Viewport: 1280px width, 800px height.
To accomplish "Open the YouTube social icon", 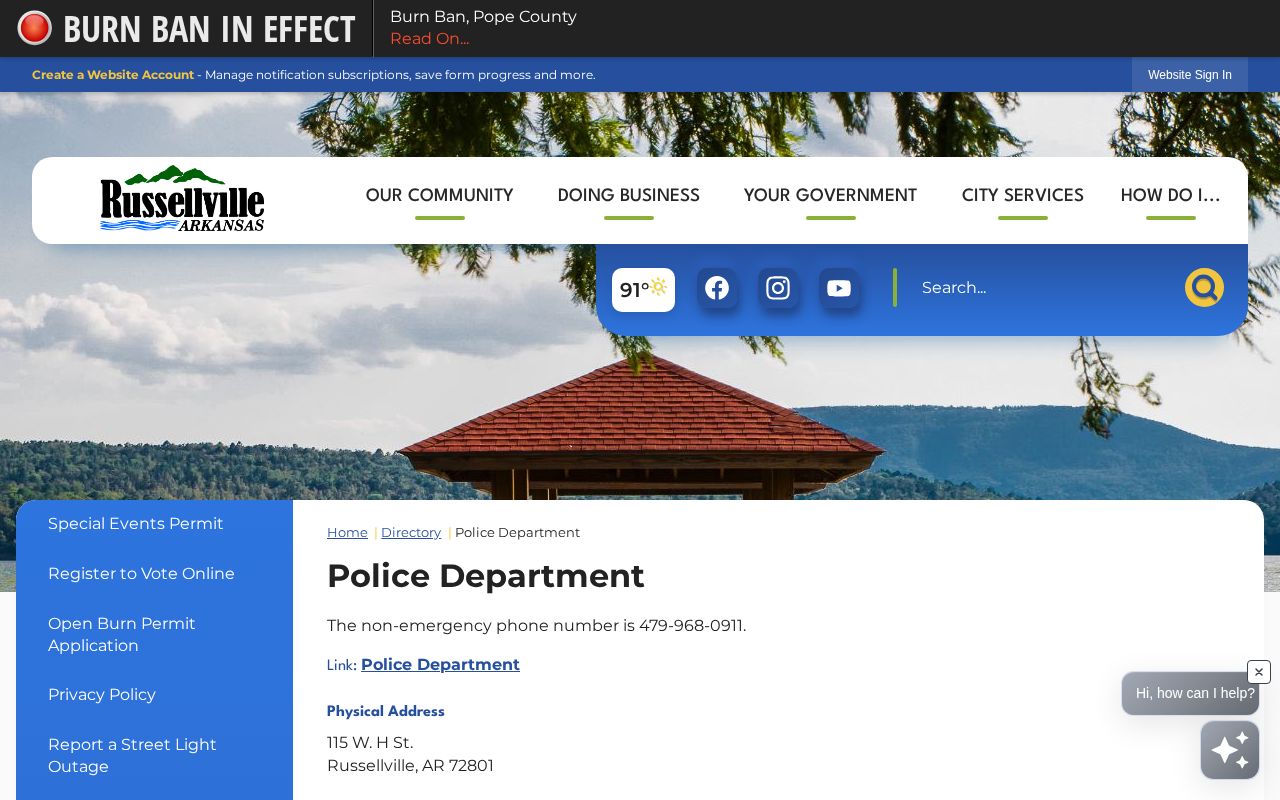I will 839,288.
